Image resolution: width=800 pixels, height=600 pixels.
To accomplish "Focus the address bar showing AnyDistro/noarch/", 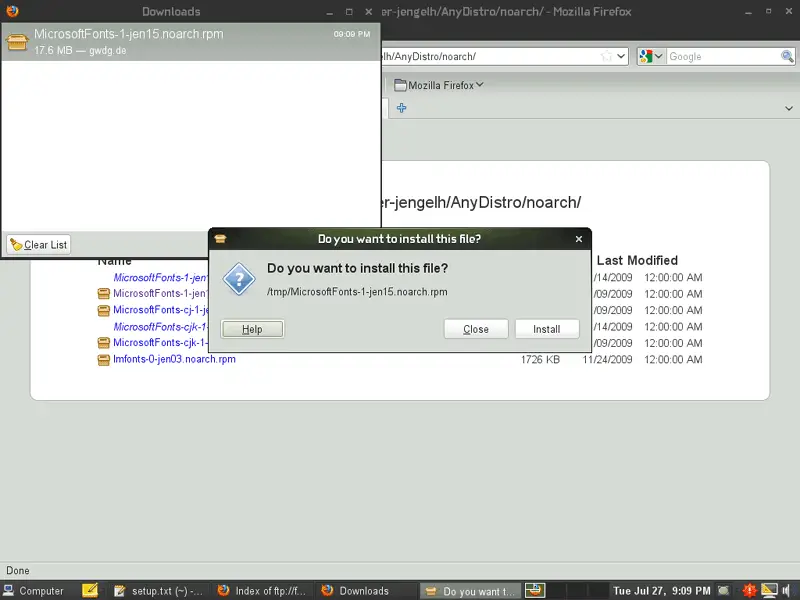I will pyautogui.click(x=490, y=56).
